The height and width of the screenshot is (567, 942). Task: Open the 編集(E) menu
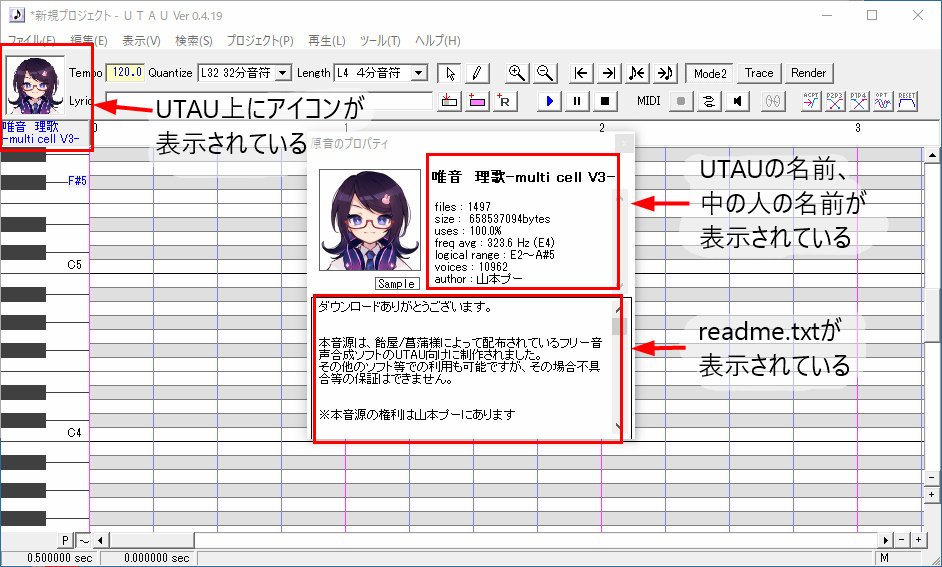point(88,40)
